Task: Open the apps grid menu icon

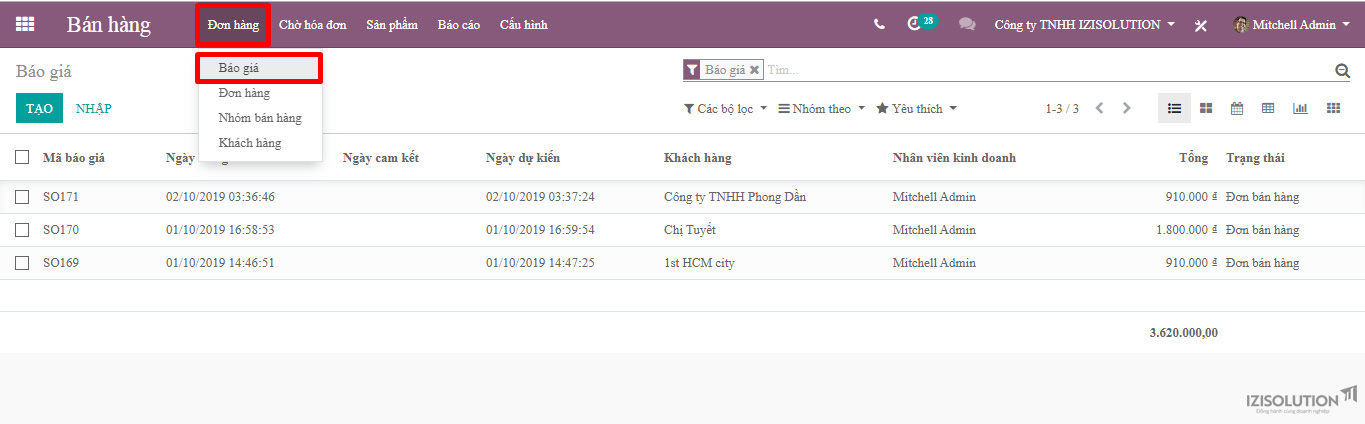Action: click(x=25, y=25)
